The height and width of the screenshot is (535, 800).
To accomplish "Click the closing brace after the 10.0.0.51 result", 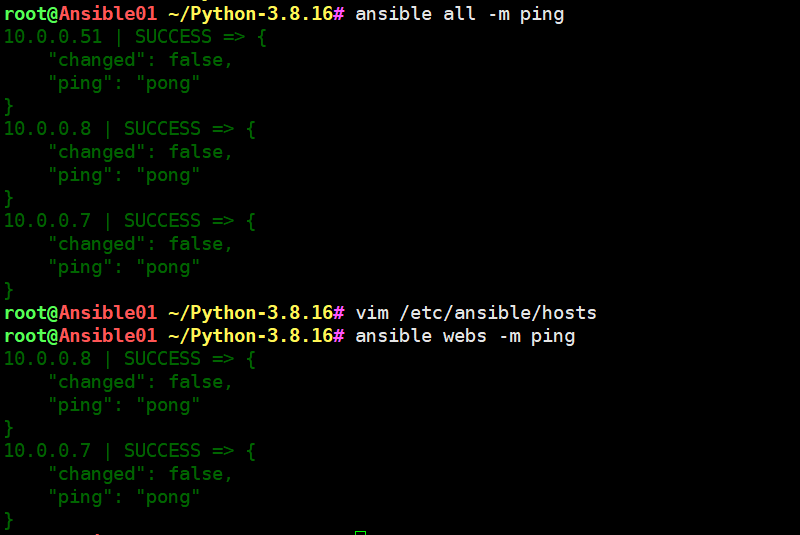I will click(x=9, y=107).
